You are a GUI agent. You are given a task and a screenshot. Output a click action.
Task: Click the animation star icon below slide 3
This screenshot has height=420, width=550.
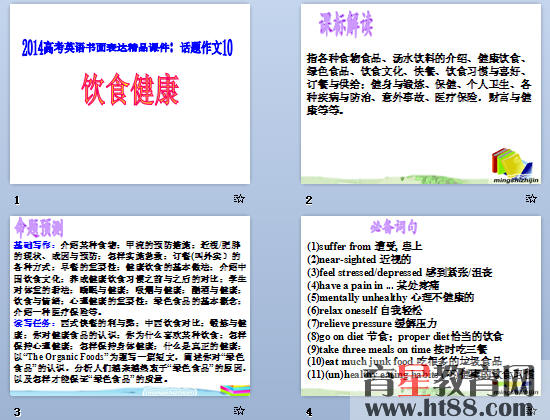point(239,410)
